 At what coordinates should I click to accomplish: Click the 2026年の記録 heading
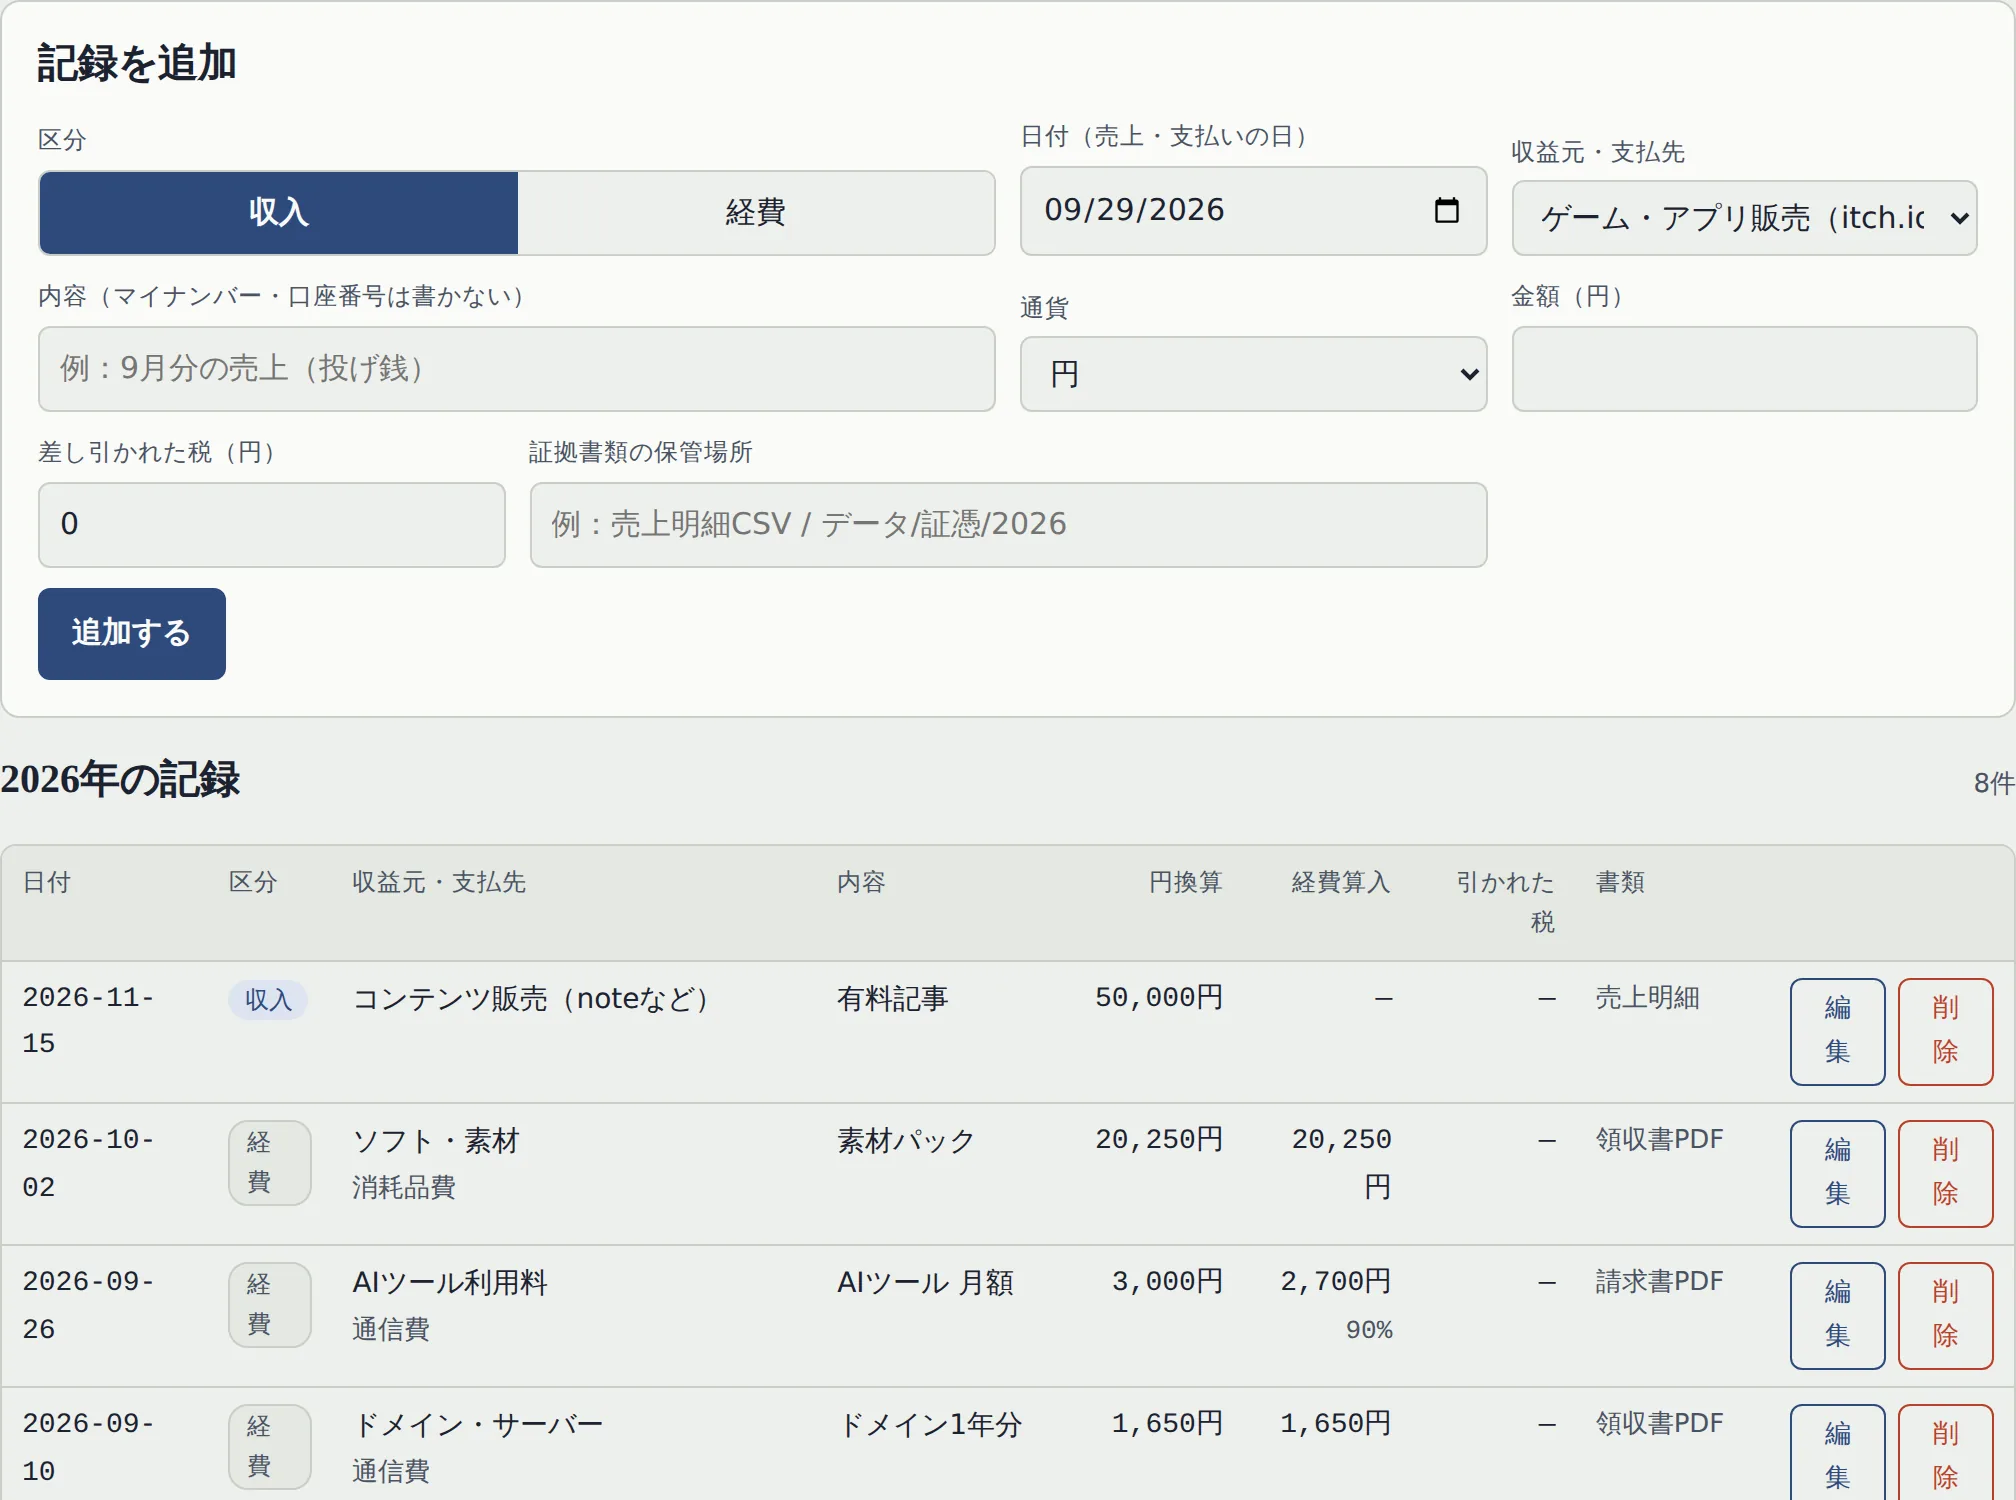pos(120,779)
